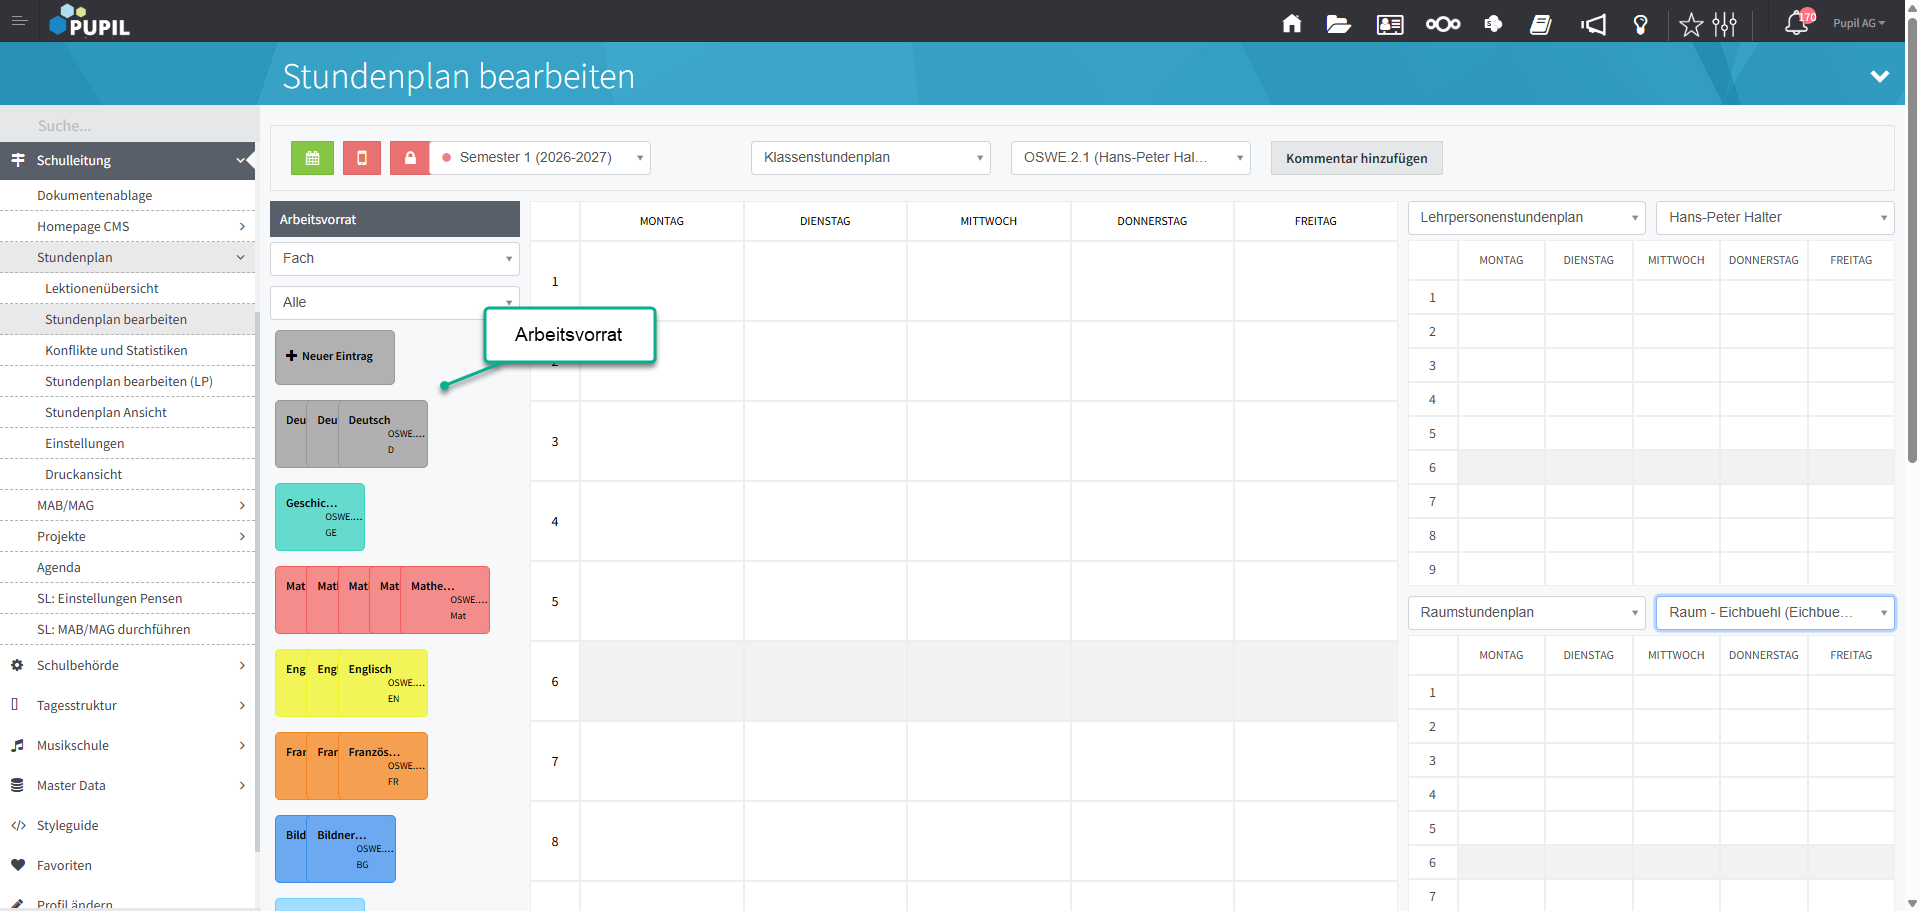Click the Schulbehörde gear icon

tap(17, 665)
